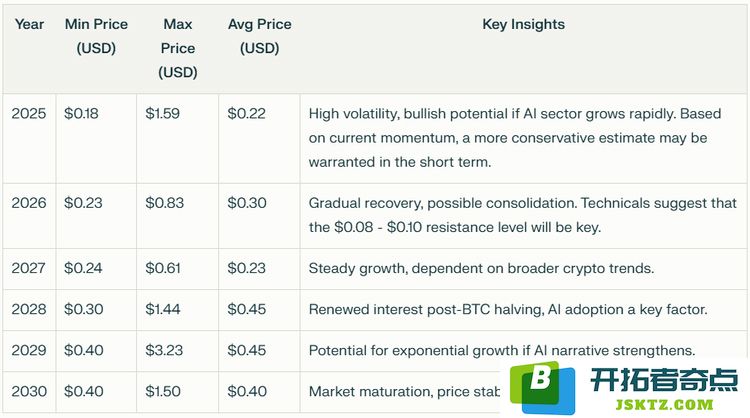
Task: Click the $1.50 max price cell
Action: (163, 391)
